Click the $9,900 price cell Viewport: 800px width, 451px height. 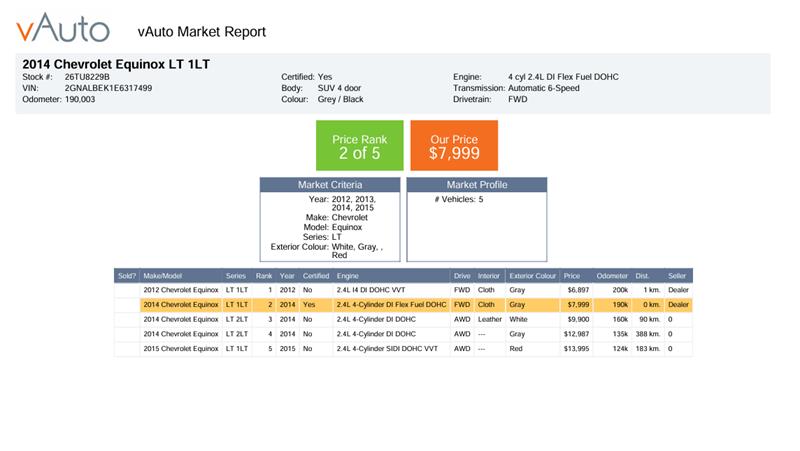578,319
